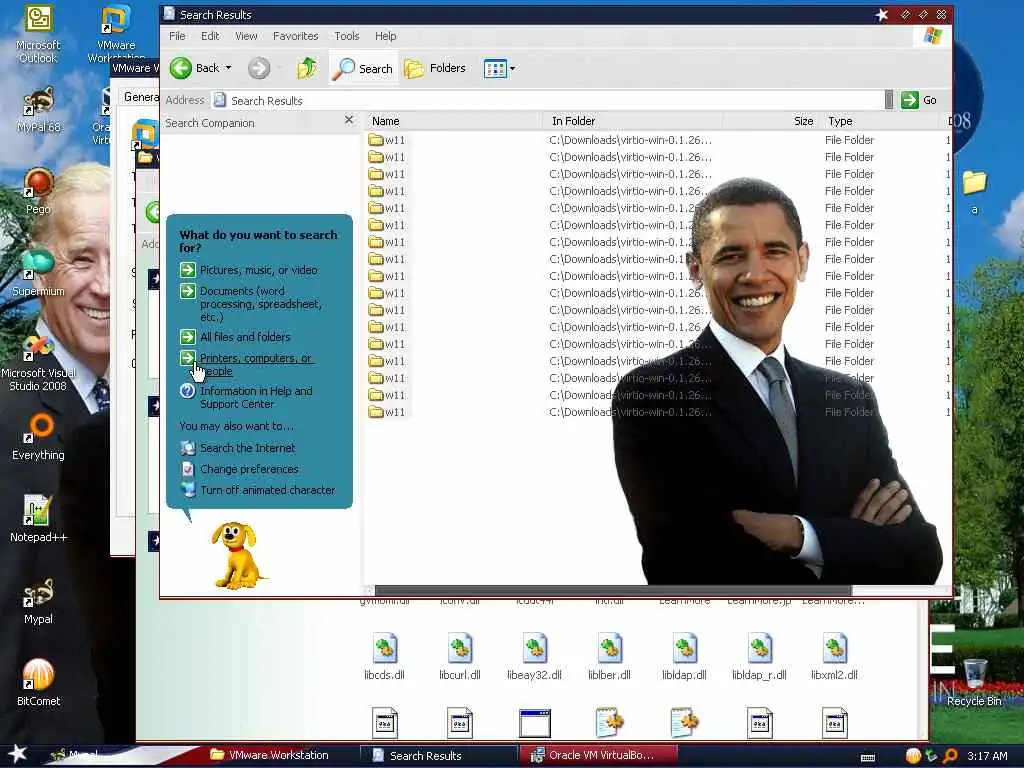The width and height of the screenshot is (1024, 768).
Task: Click the system clock showing 3:17 AM
Action: point(987,756)
